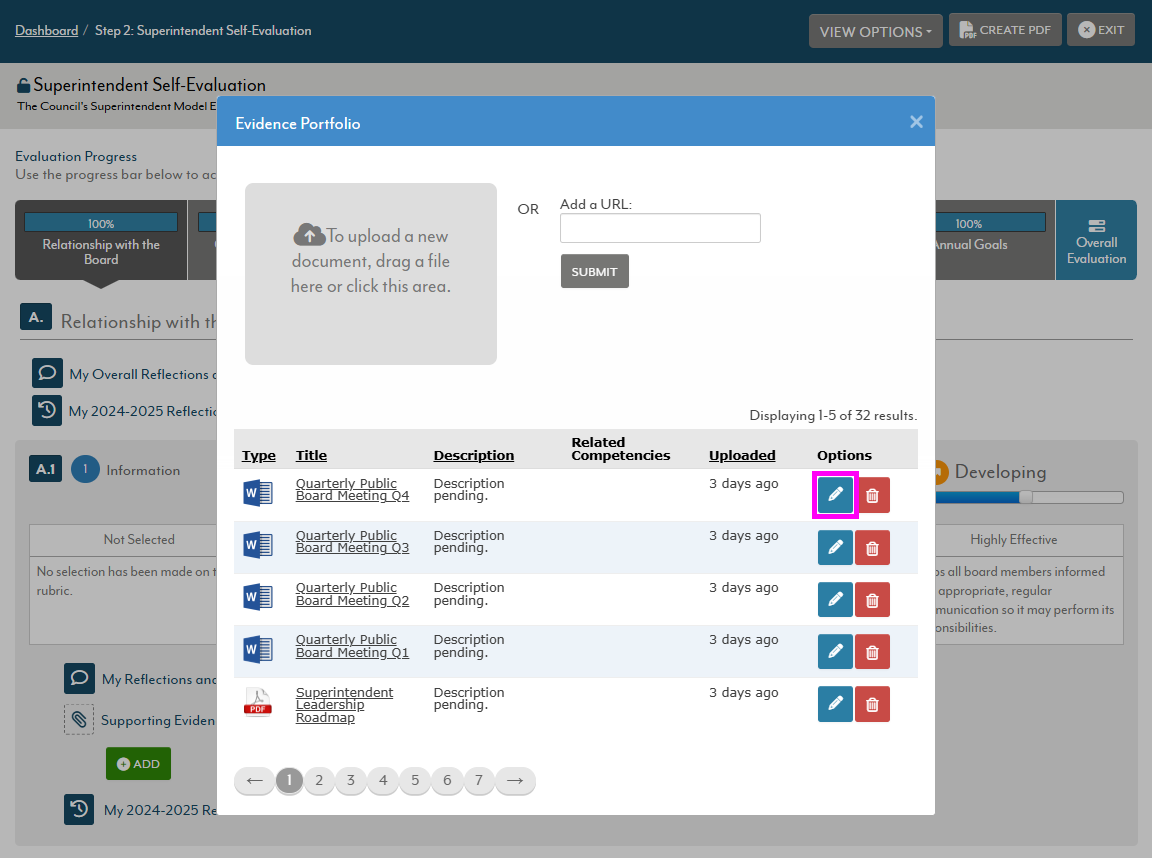This screenshot has height=858, width=1152.
Task: Close the Evidence Portfolio dialog
Action: (x=915, y=122)
